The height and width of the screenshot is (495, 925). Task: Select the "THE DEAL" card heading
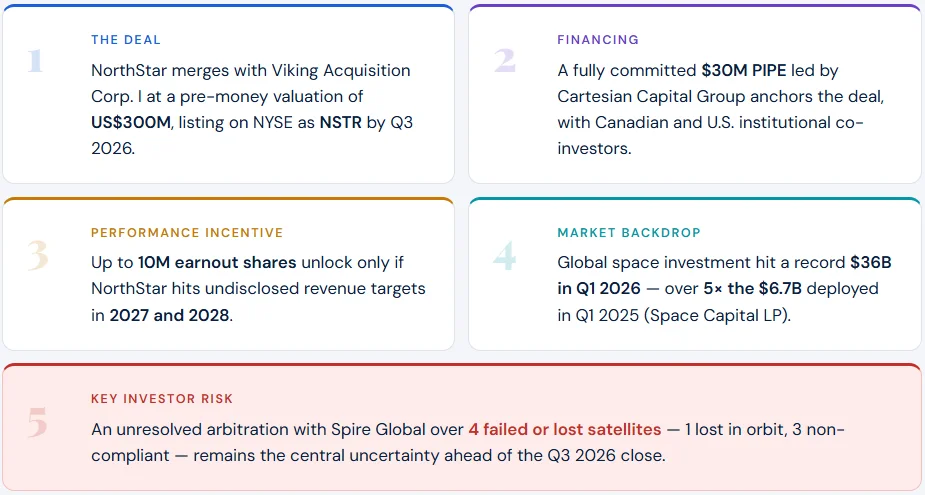coord(126,40)
